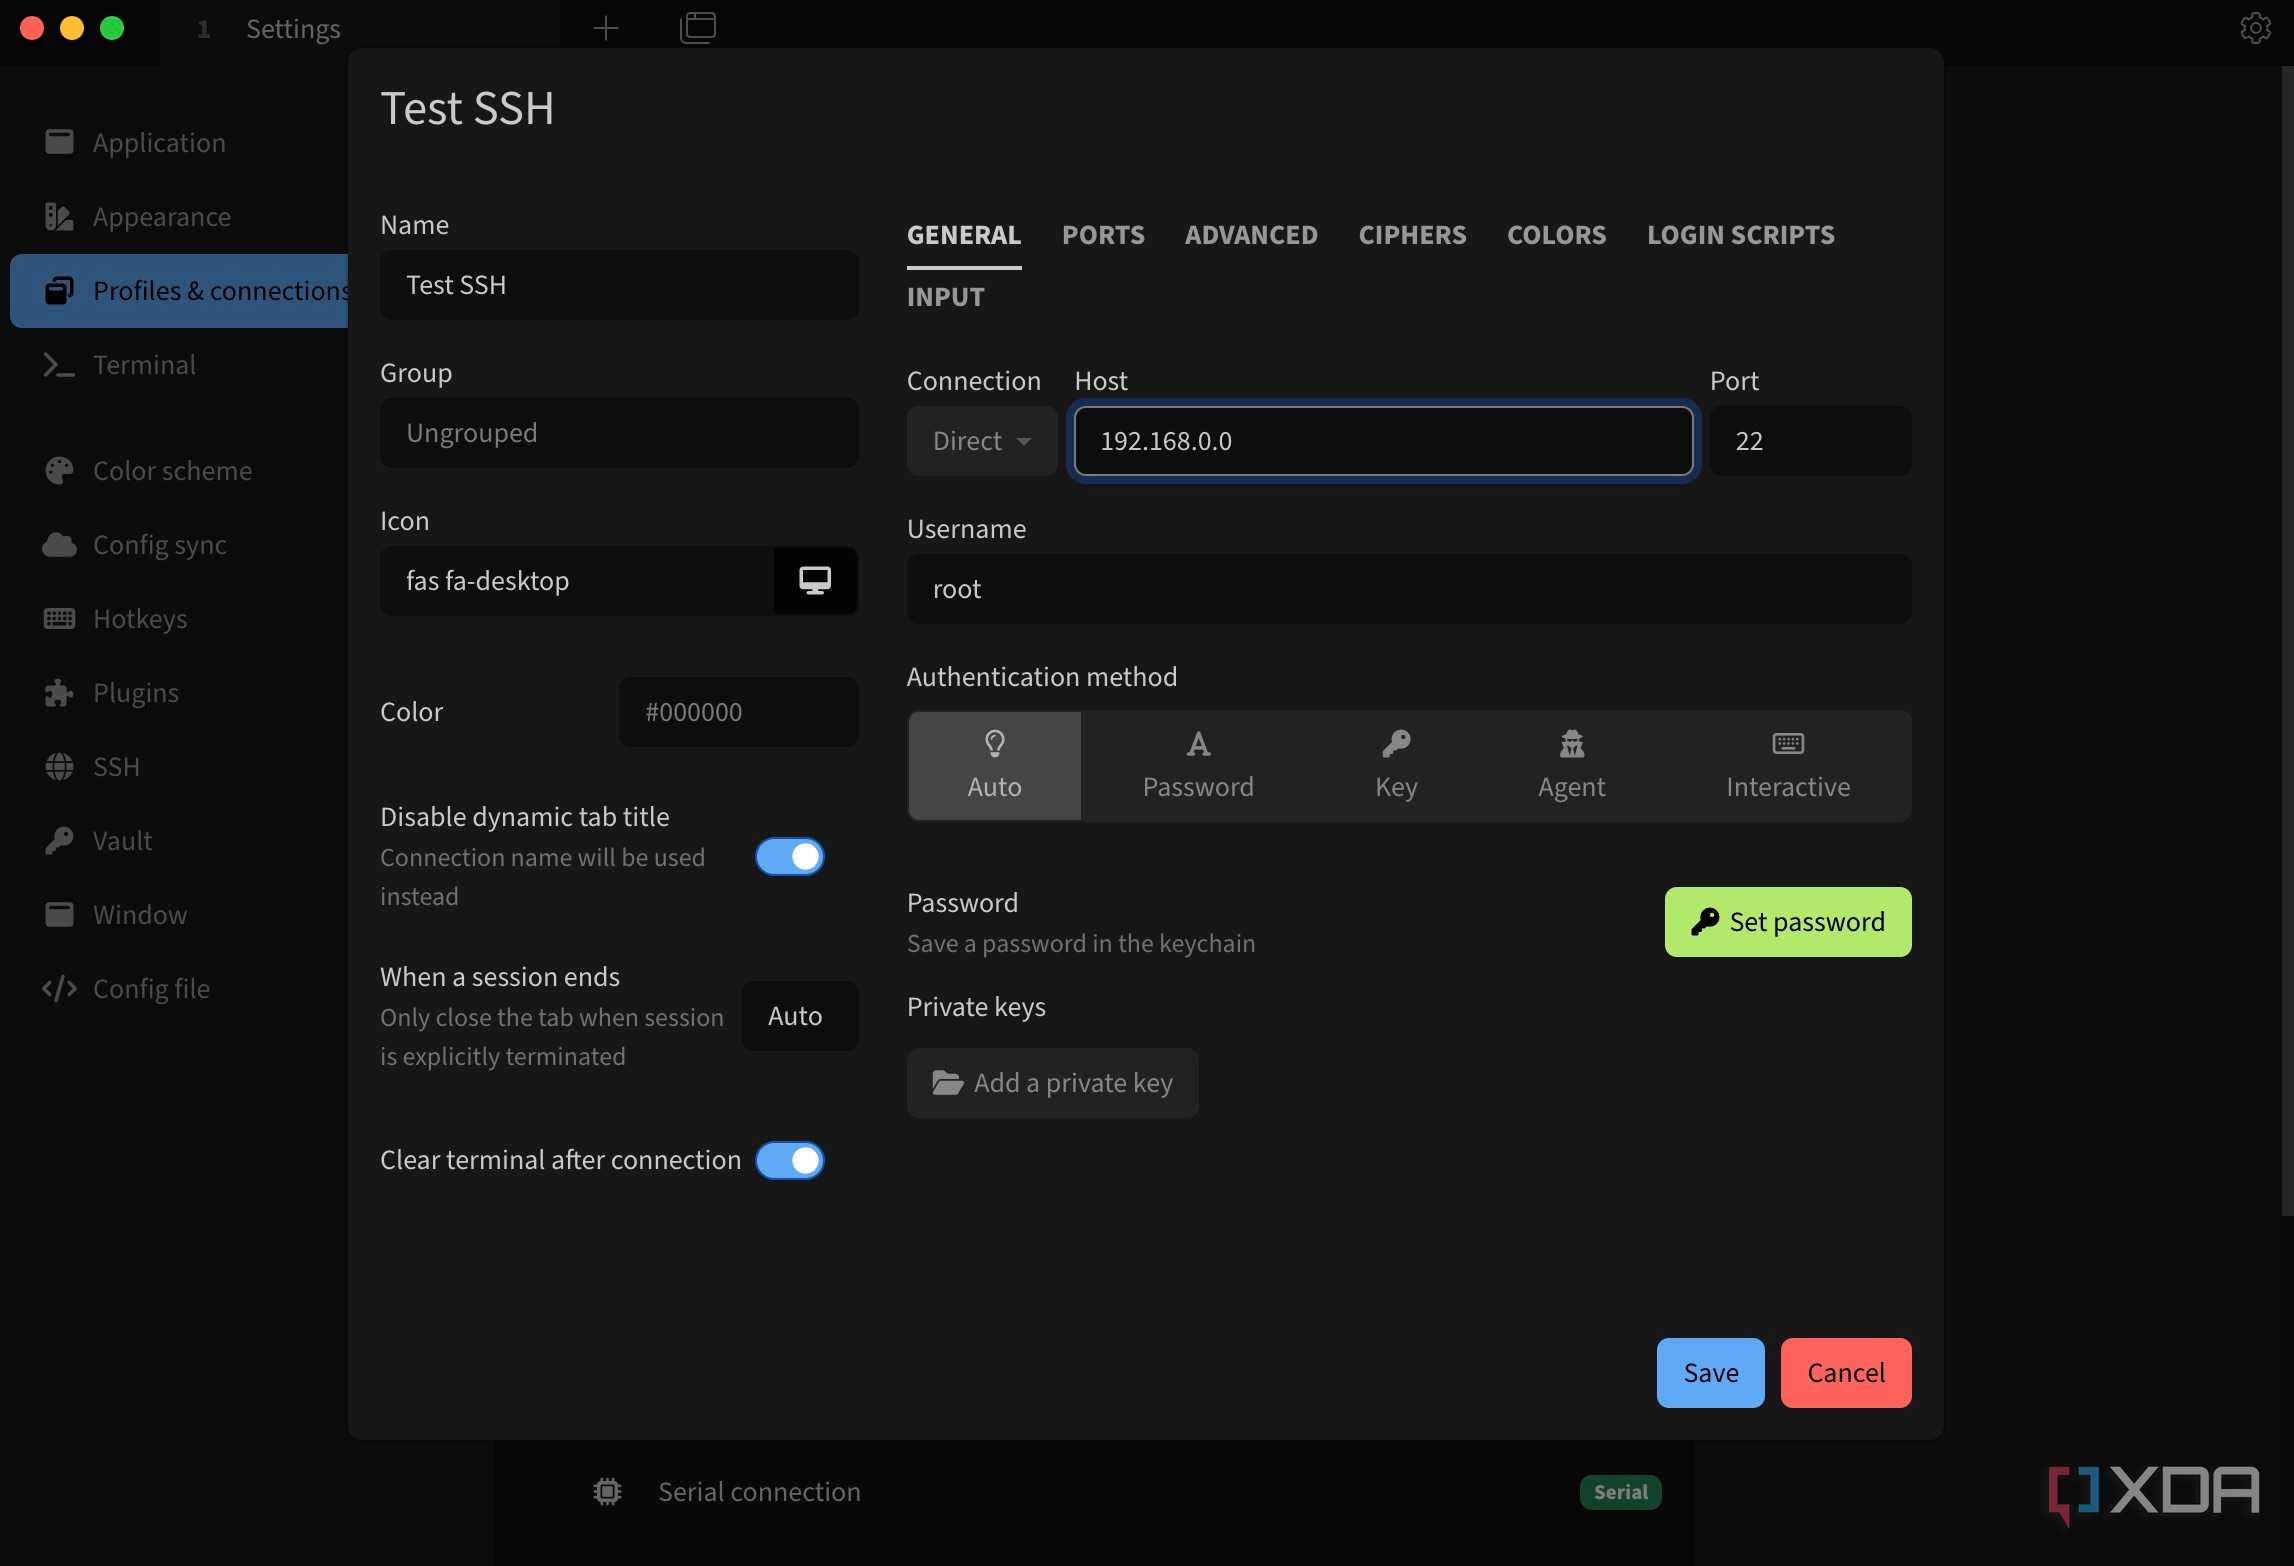Open the Config sync section
The height and width of the screenshot is (1566, 2294).
point(180,545)
